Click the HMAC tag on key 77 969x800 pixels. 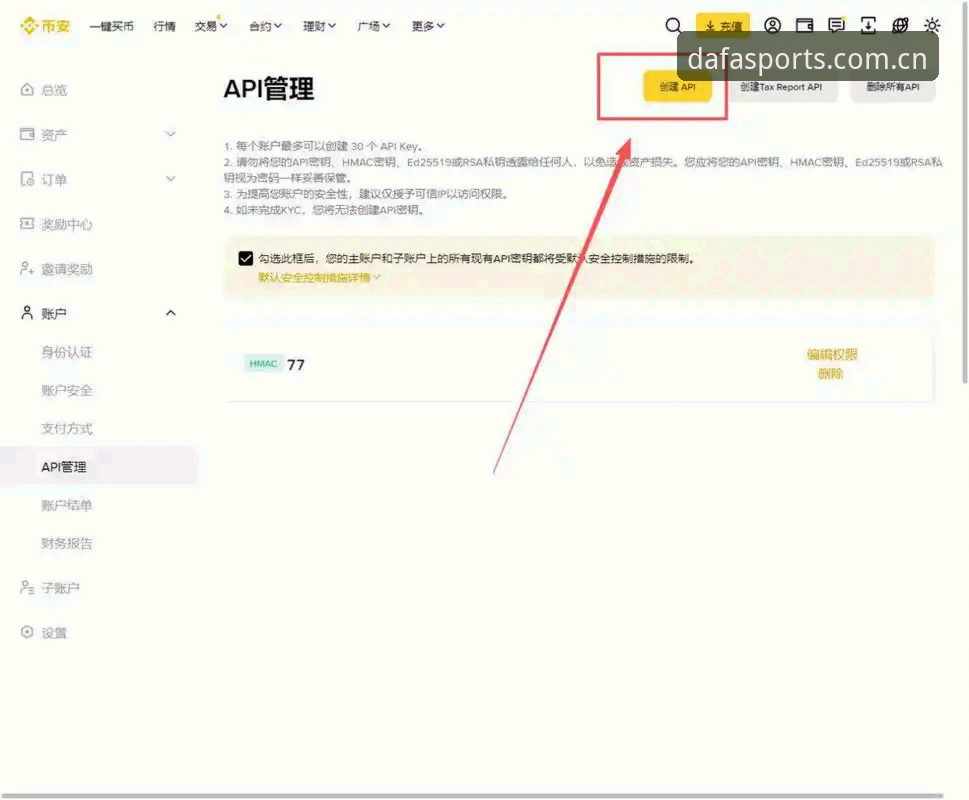point(263,364)
